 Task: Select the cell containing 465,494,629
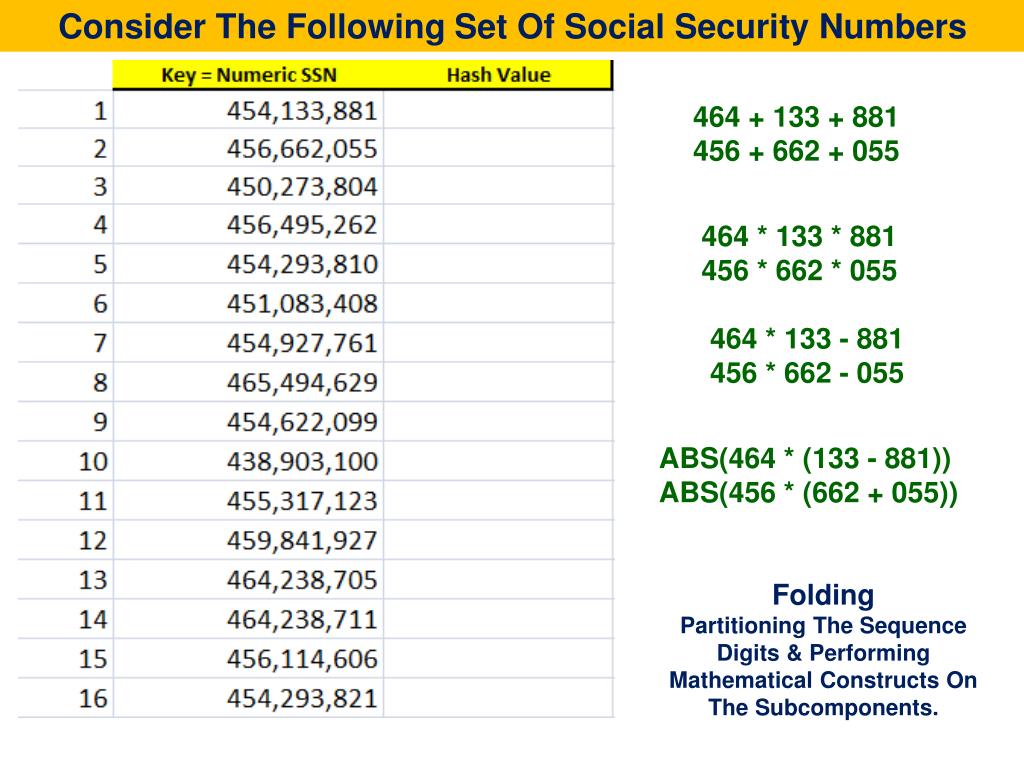tap(248, 382)
